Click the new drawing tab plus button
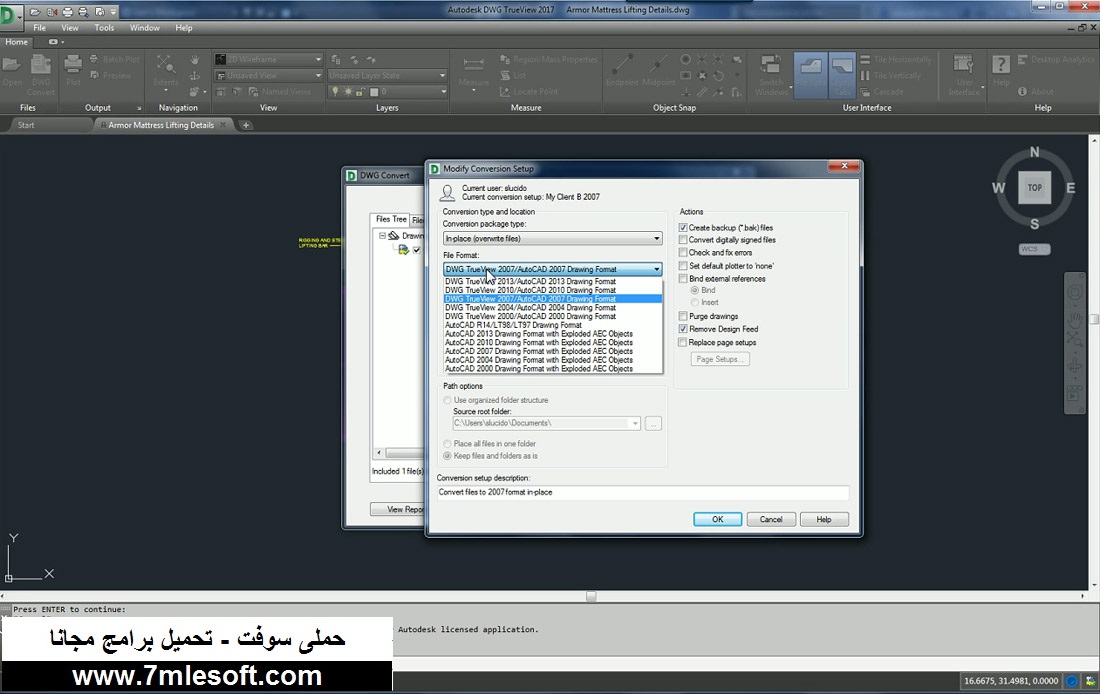 click(x=246, y=125)
